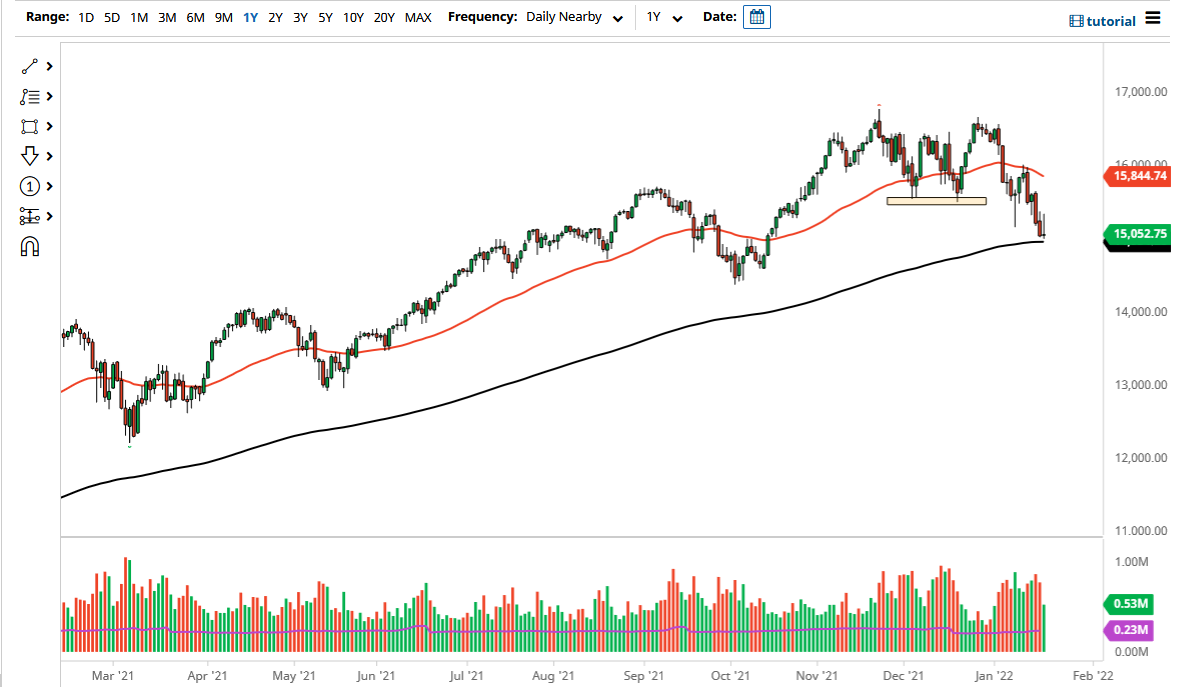This screenshot has width=1181, height=687.
Task: Select the arrow annotation tool
Action: (30, 156)
